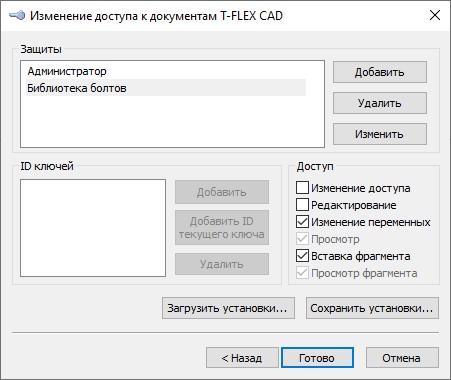Open Загрузить установки dialog
Image resolution: width=451 pixels, height=380 pixels.
[x=228, y=308]
